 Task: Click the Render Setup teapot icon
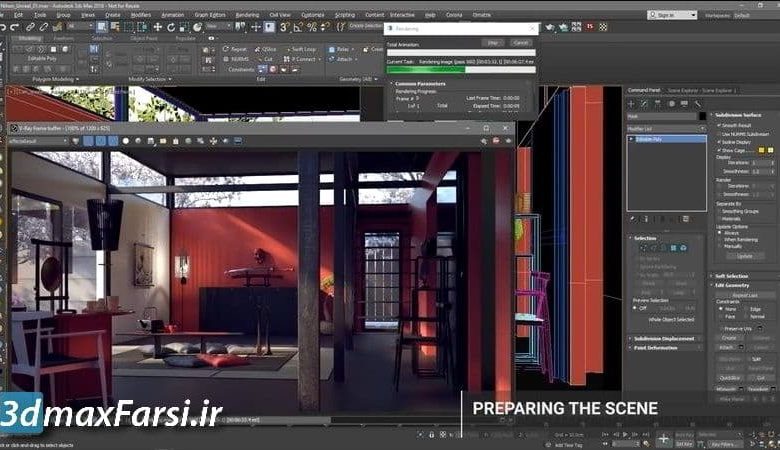(x=550, y=27)
